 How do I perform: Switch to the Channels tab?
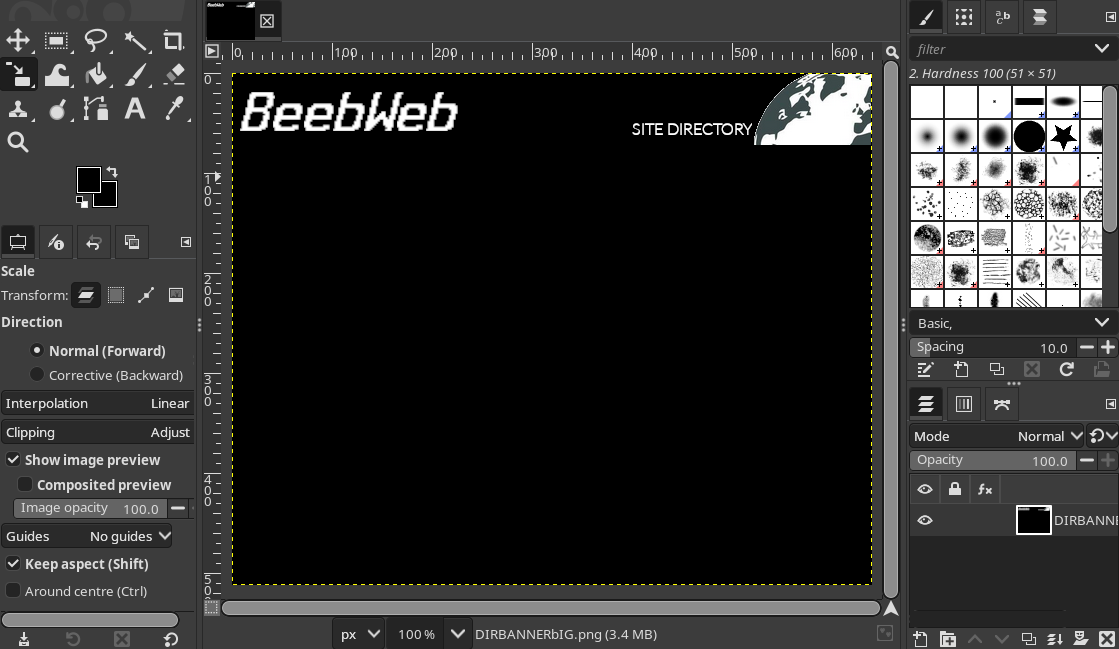964,404
